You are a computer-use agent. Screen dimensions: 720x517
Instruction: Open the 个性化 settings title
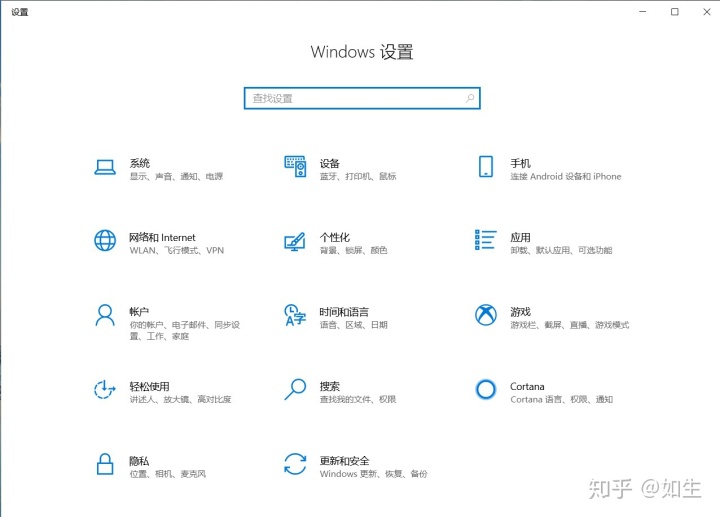335,237
